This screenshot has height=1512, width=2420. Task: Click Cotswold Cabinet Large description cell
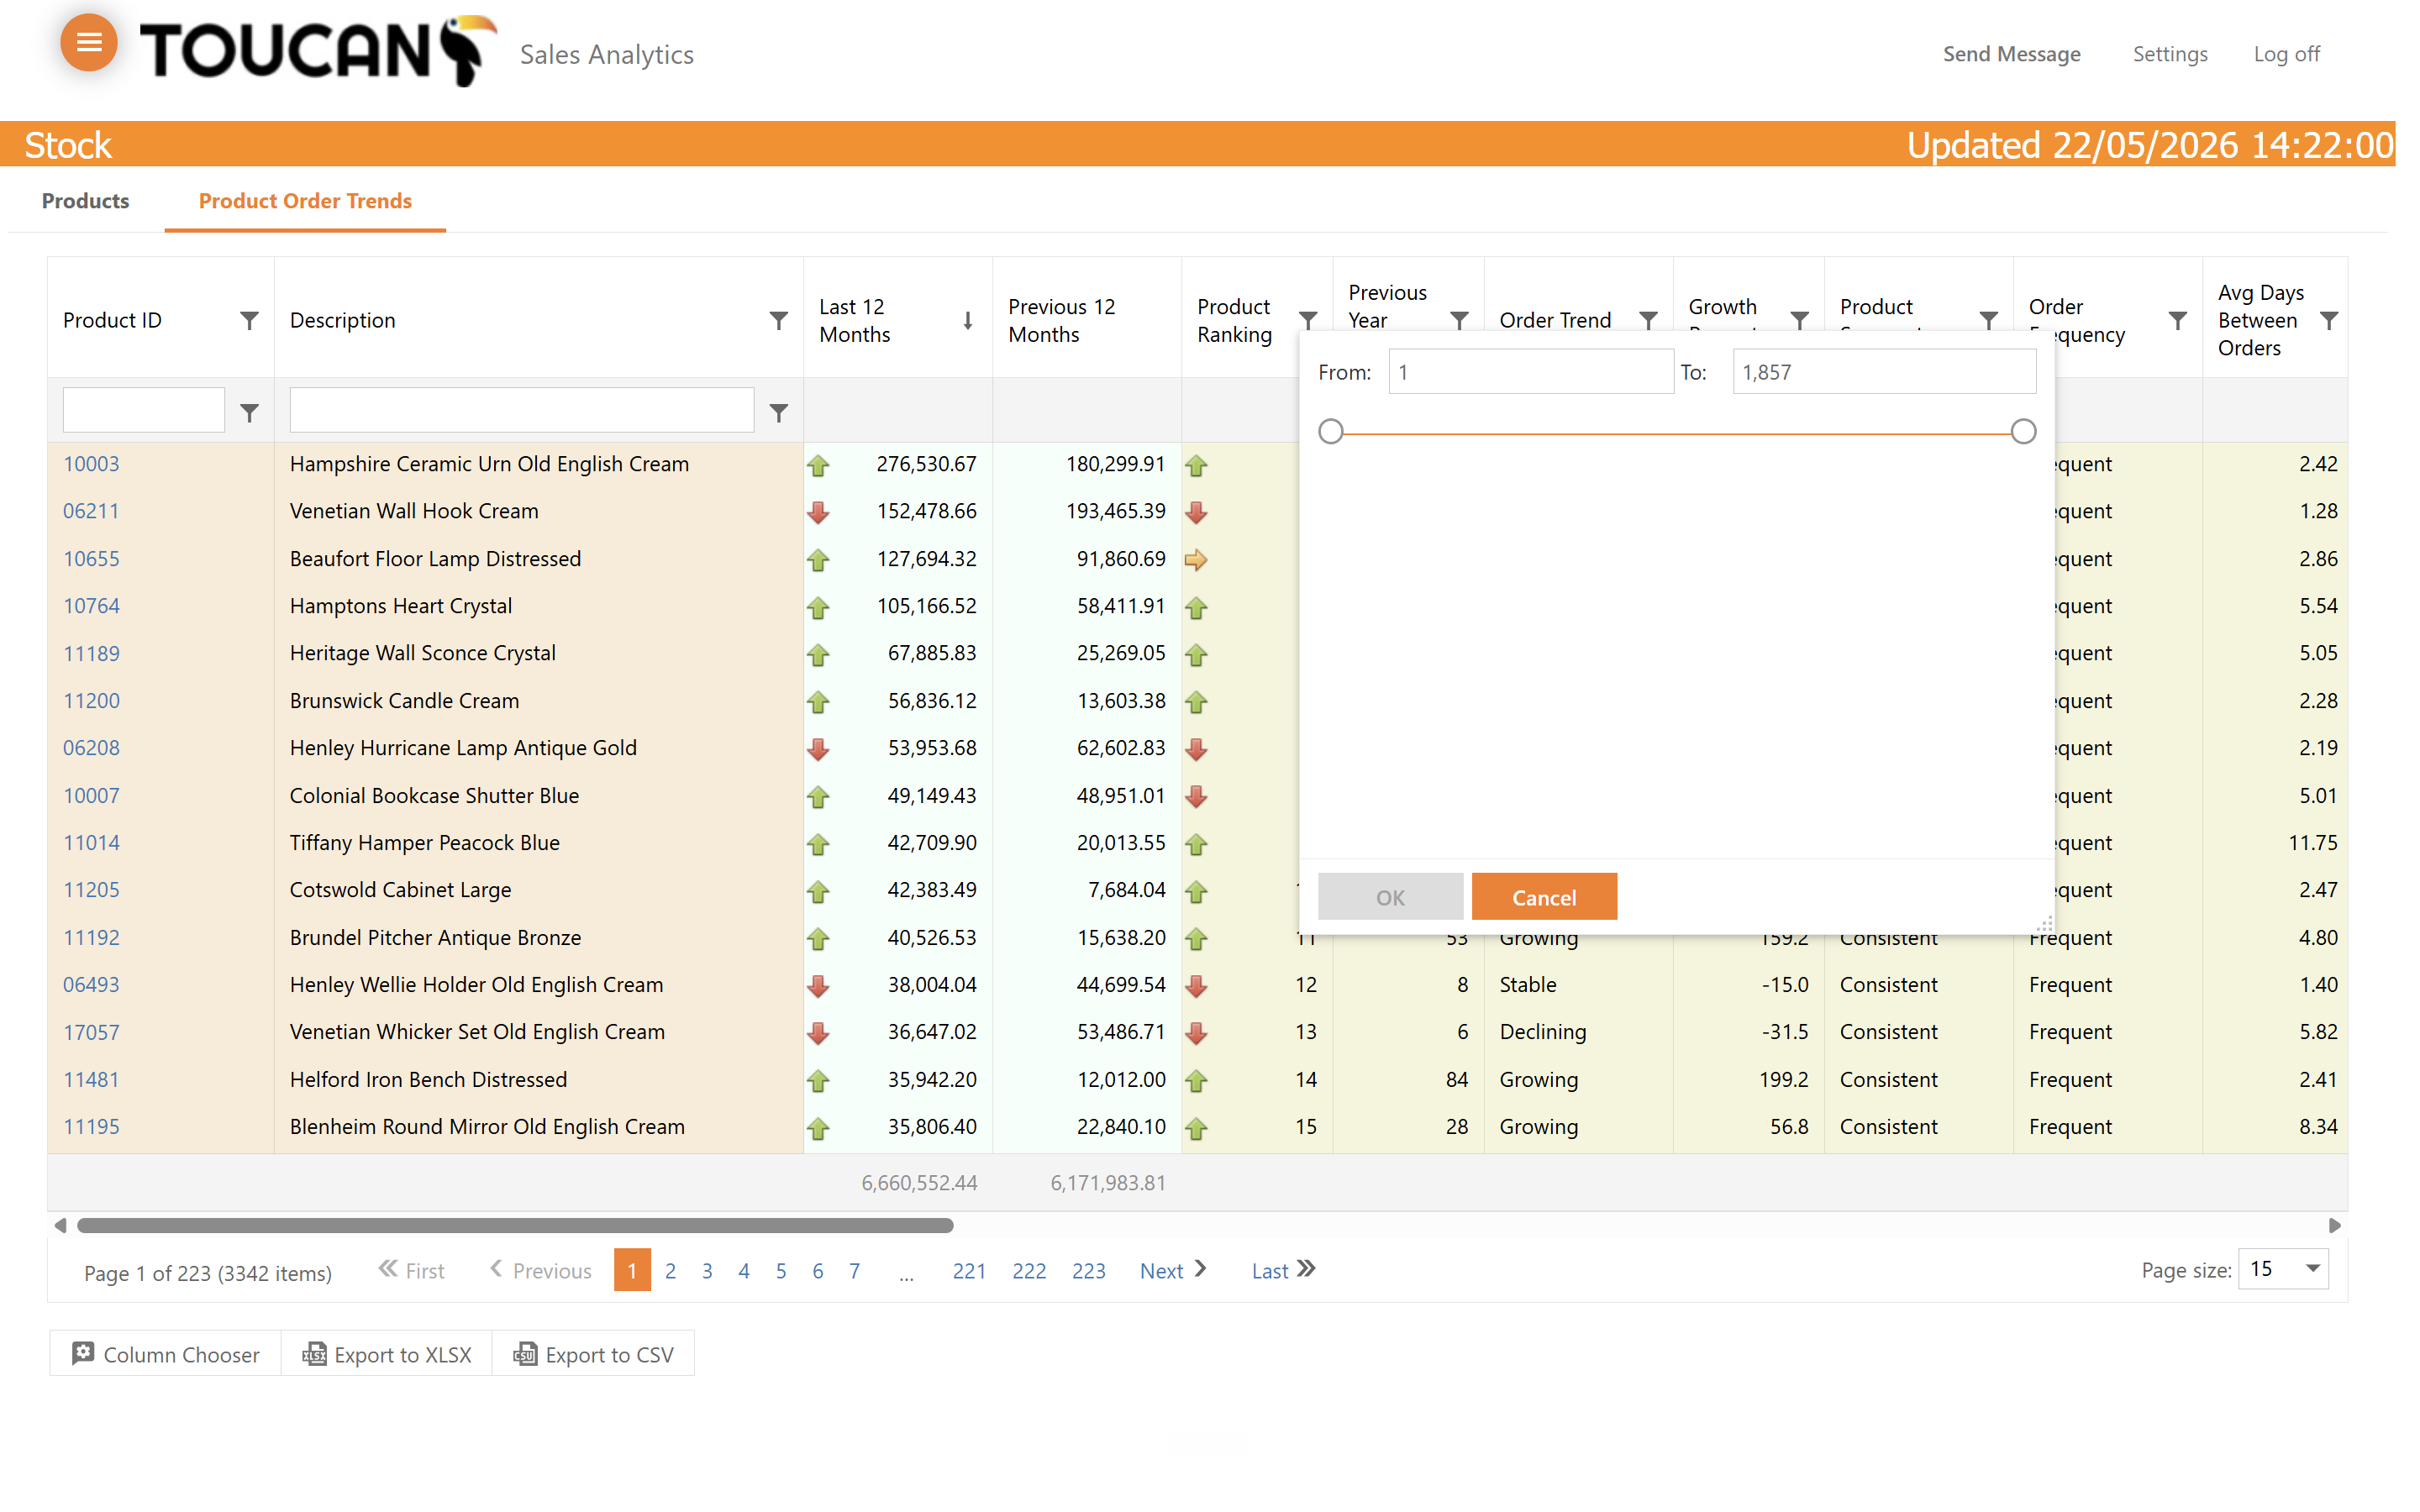(538, 890)
